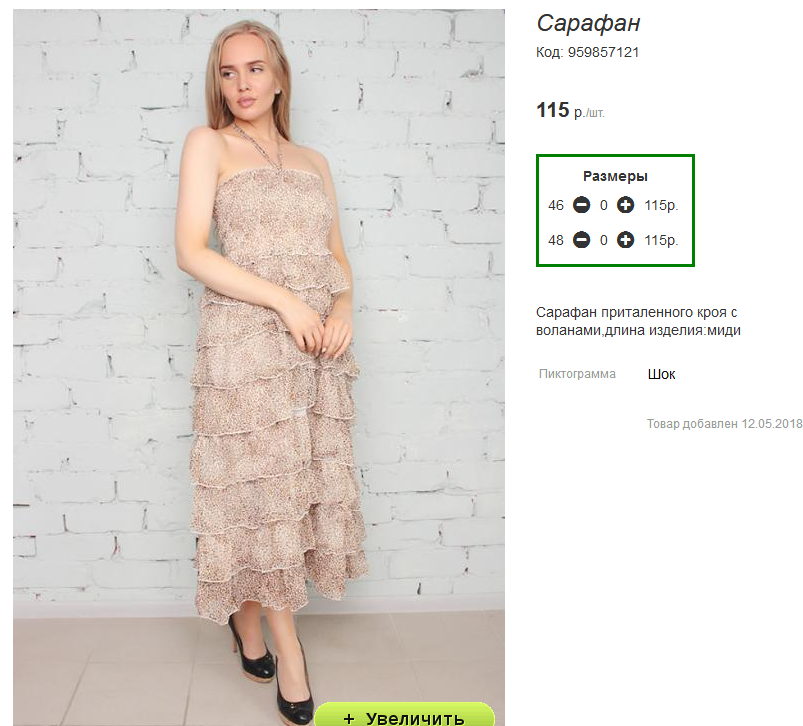The image size is (803, 726).
Task: Click the Товар добавлен date text
Action: [724, 423]
